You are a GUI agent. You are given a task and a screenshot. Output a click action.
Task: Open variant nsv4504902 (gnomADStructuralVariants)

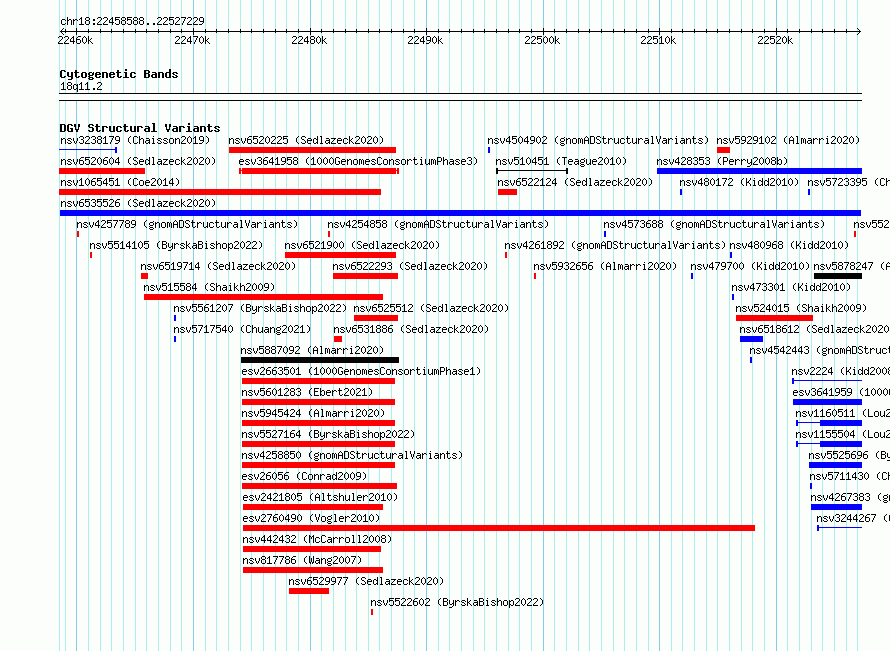[598, 140]
